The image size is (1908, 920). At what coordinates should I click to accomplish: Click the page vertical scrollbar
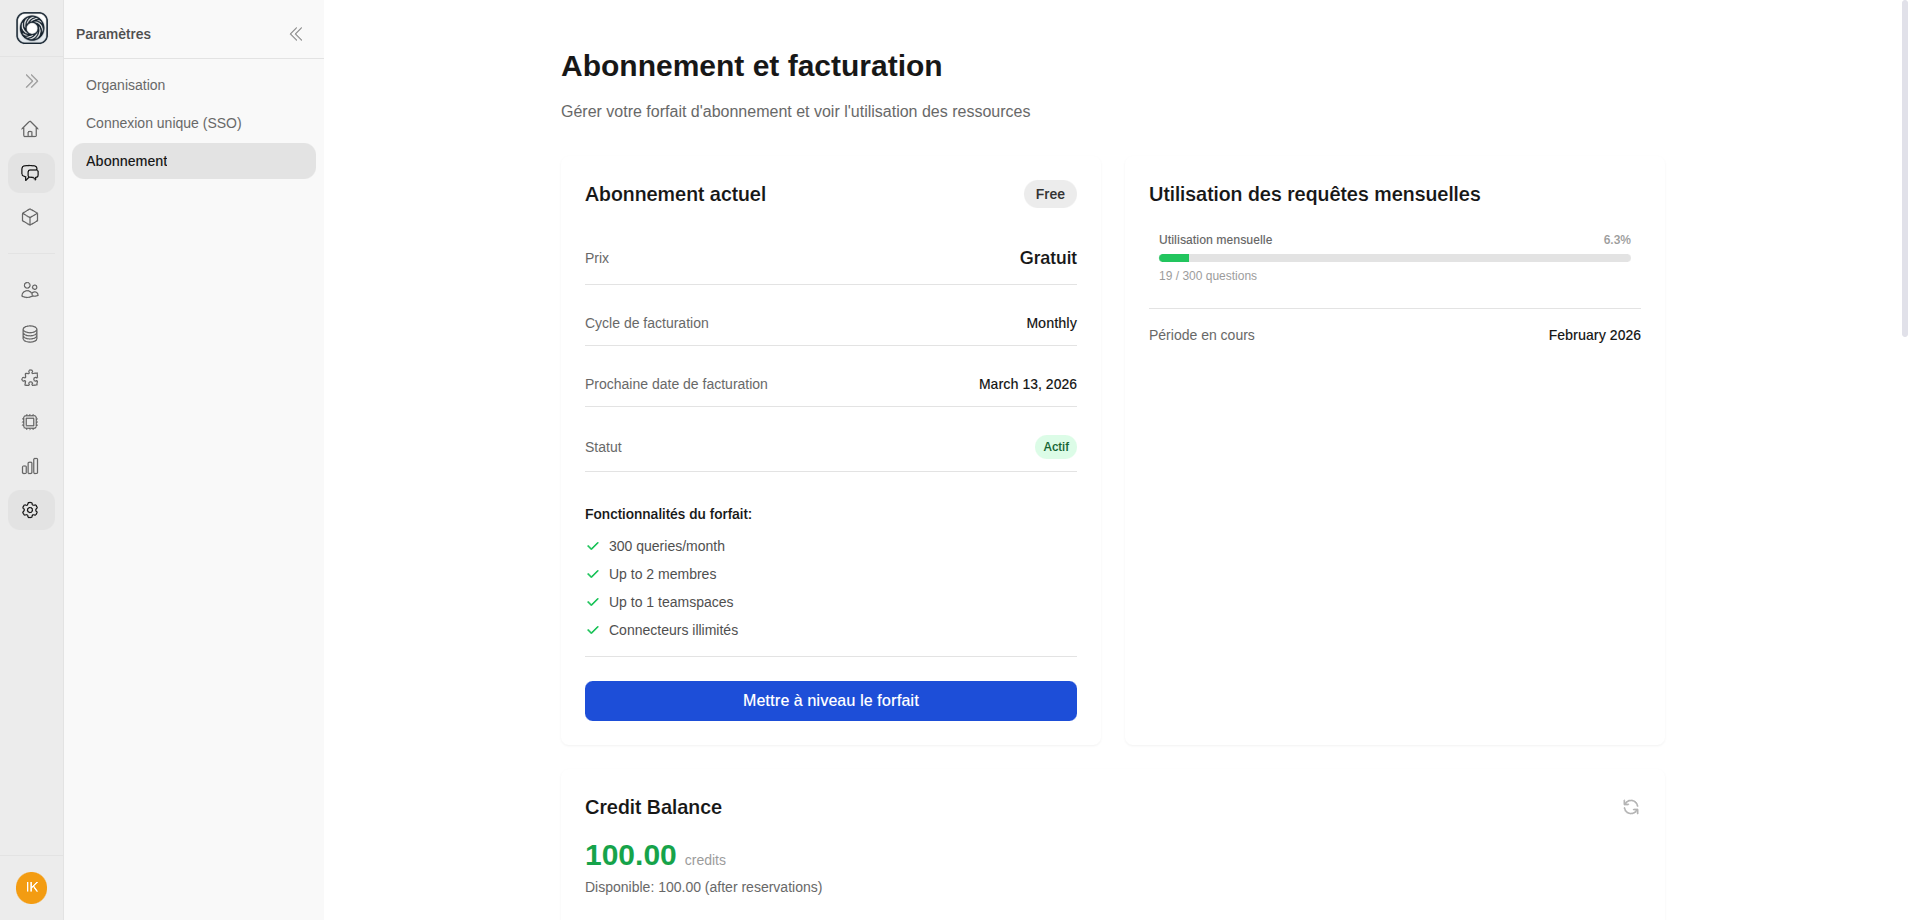[x=1904, y=170]
